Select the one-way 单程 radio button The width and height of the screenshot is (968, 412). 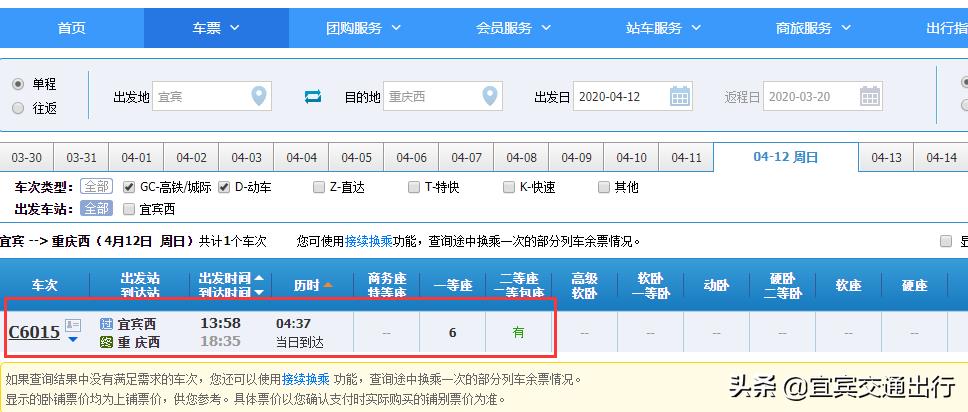18,84
